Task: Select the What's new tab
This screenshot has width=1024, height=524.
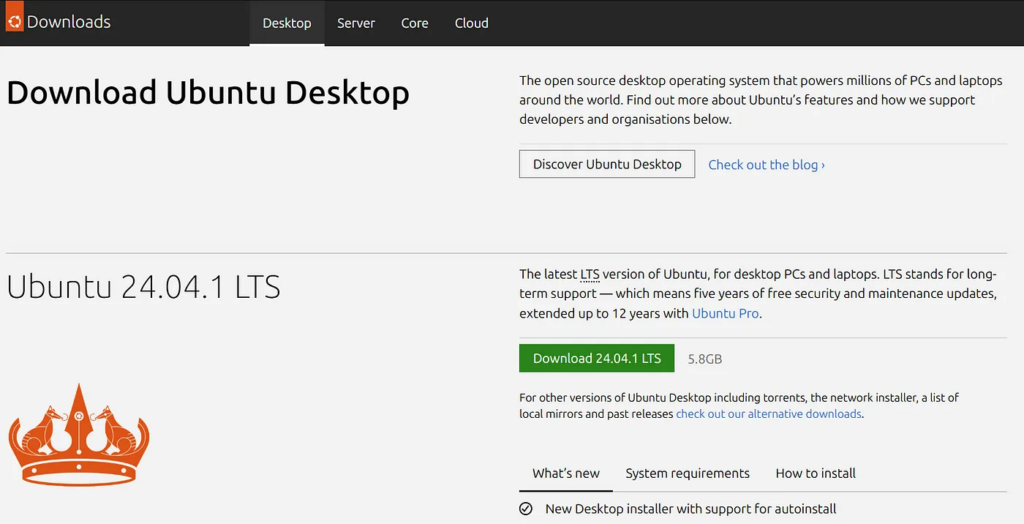Action: 566,473
